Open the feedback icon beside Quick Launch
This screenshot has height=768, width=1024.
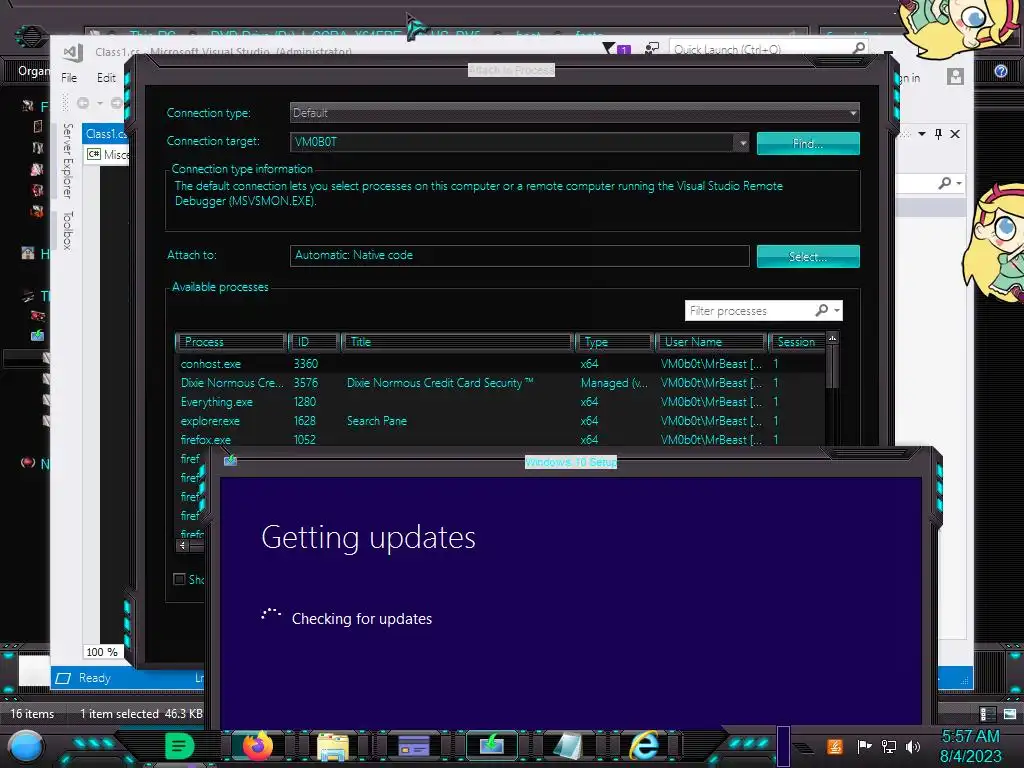651,48
